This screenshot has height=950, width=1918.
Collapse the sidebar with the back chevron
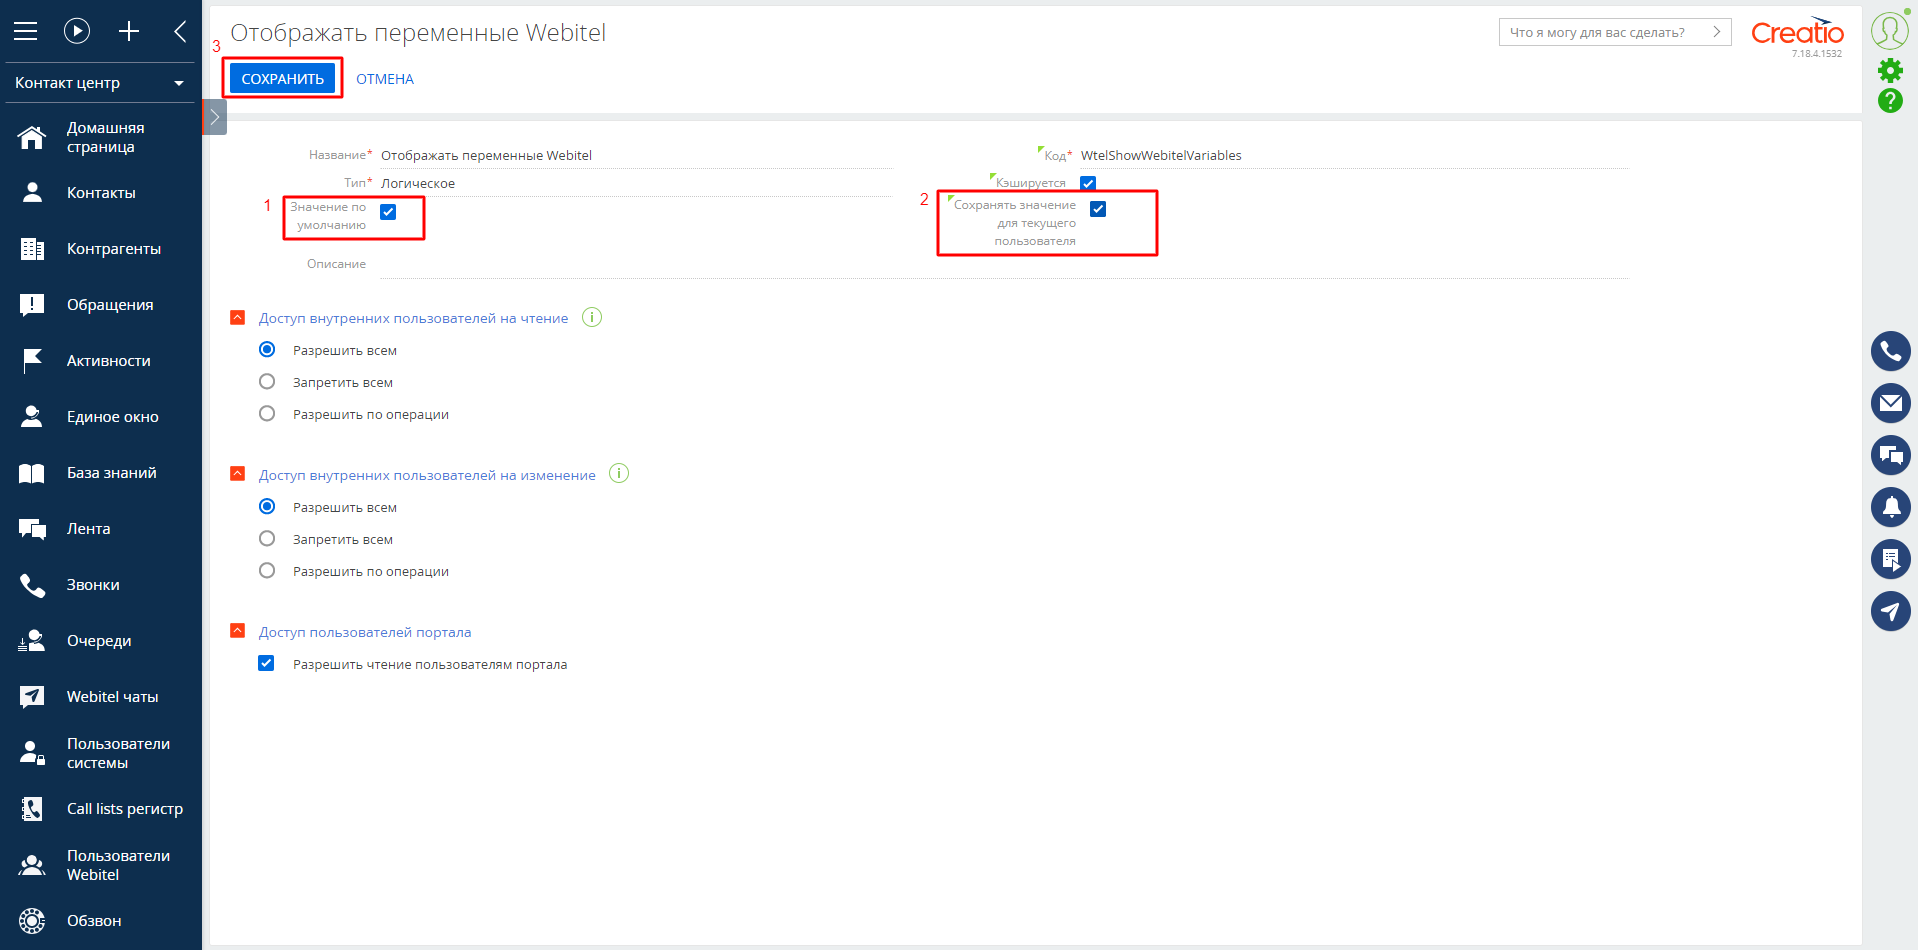[180, 31]
